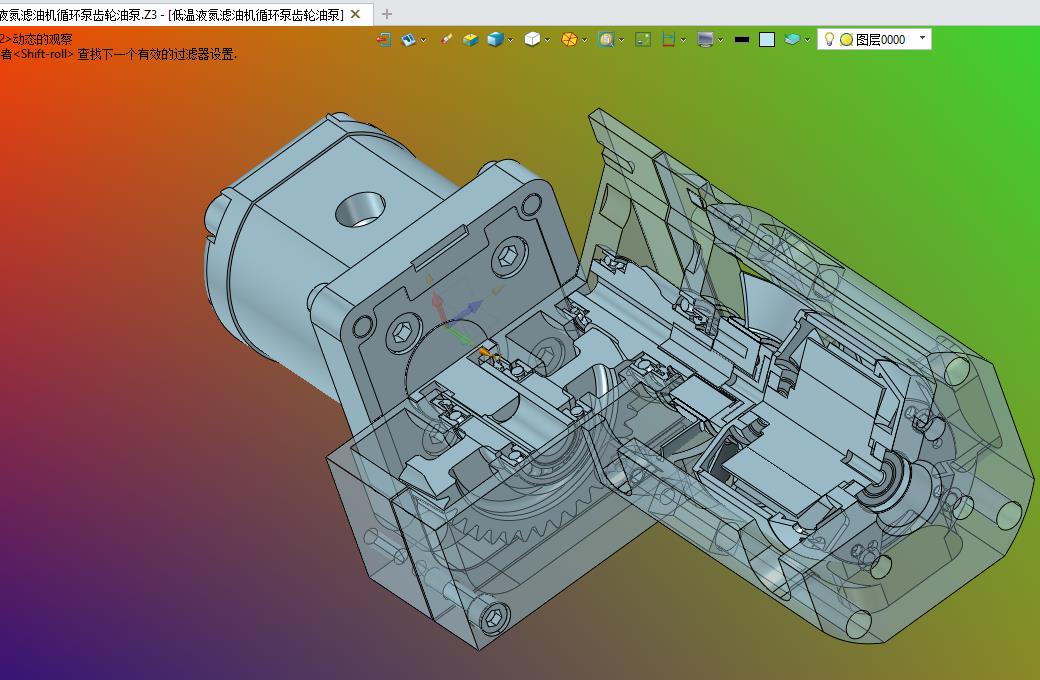Click the yellow-topped box toolbar icon

tap(470, 40)
